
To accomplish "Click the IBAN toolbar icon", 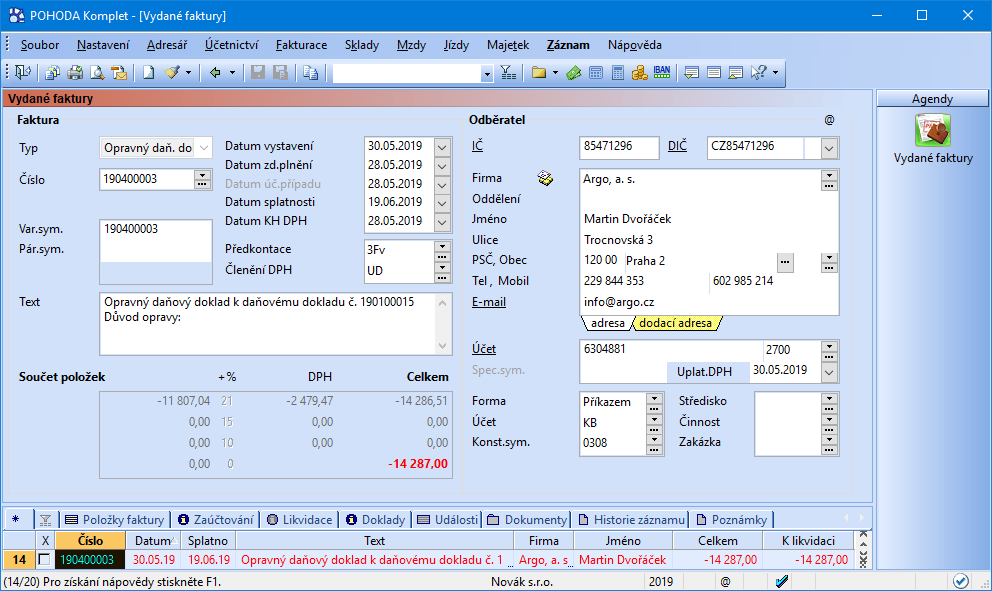I will coord(662,73).
